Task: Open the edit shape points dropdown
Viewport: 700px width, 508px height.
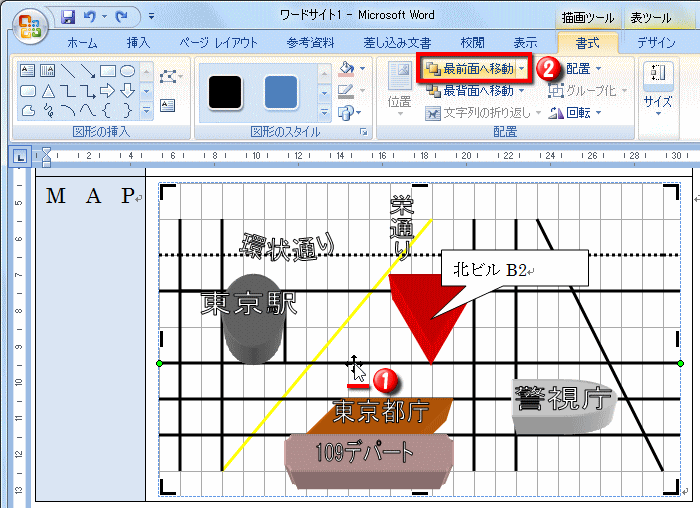Action: (171, 77)
